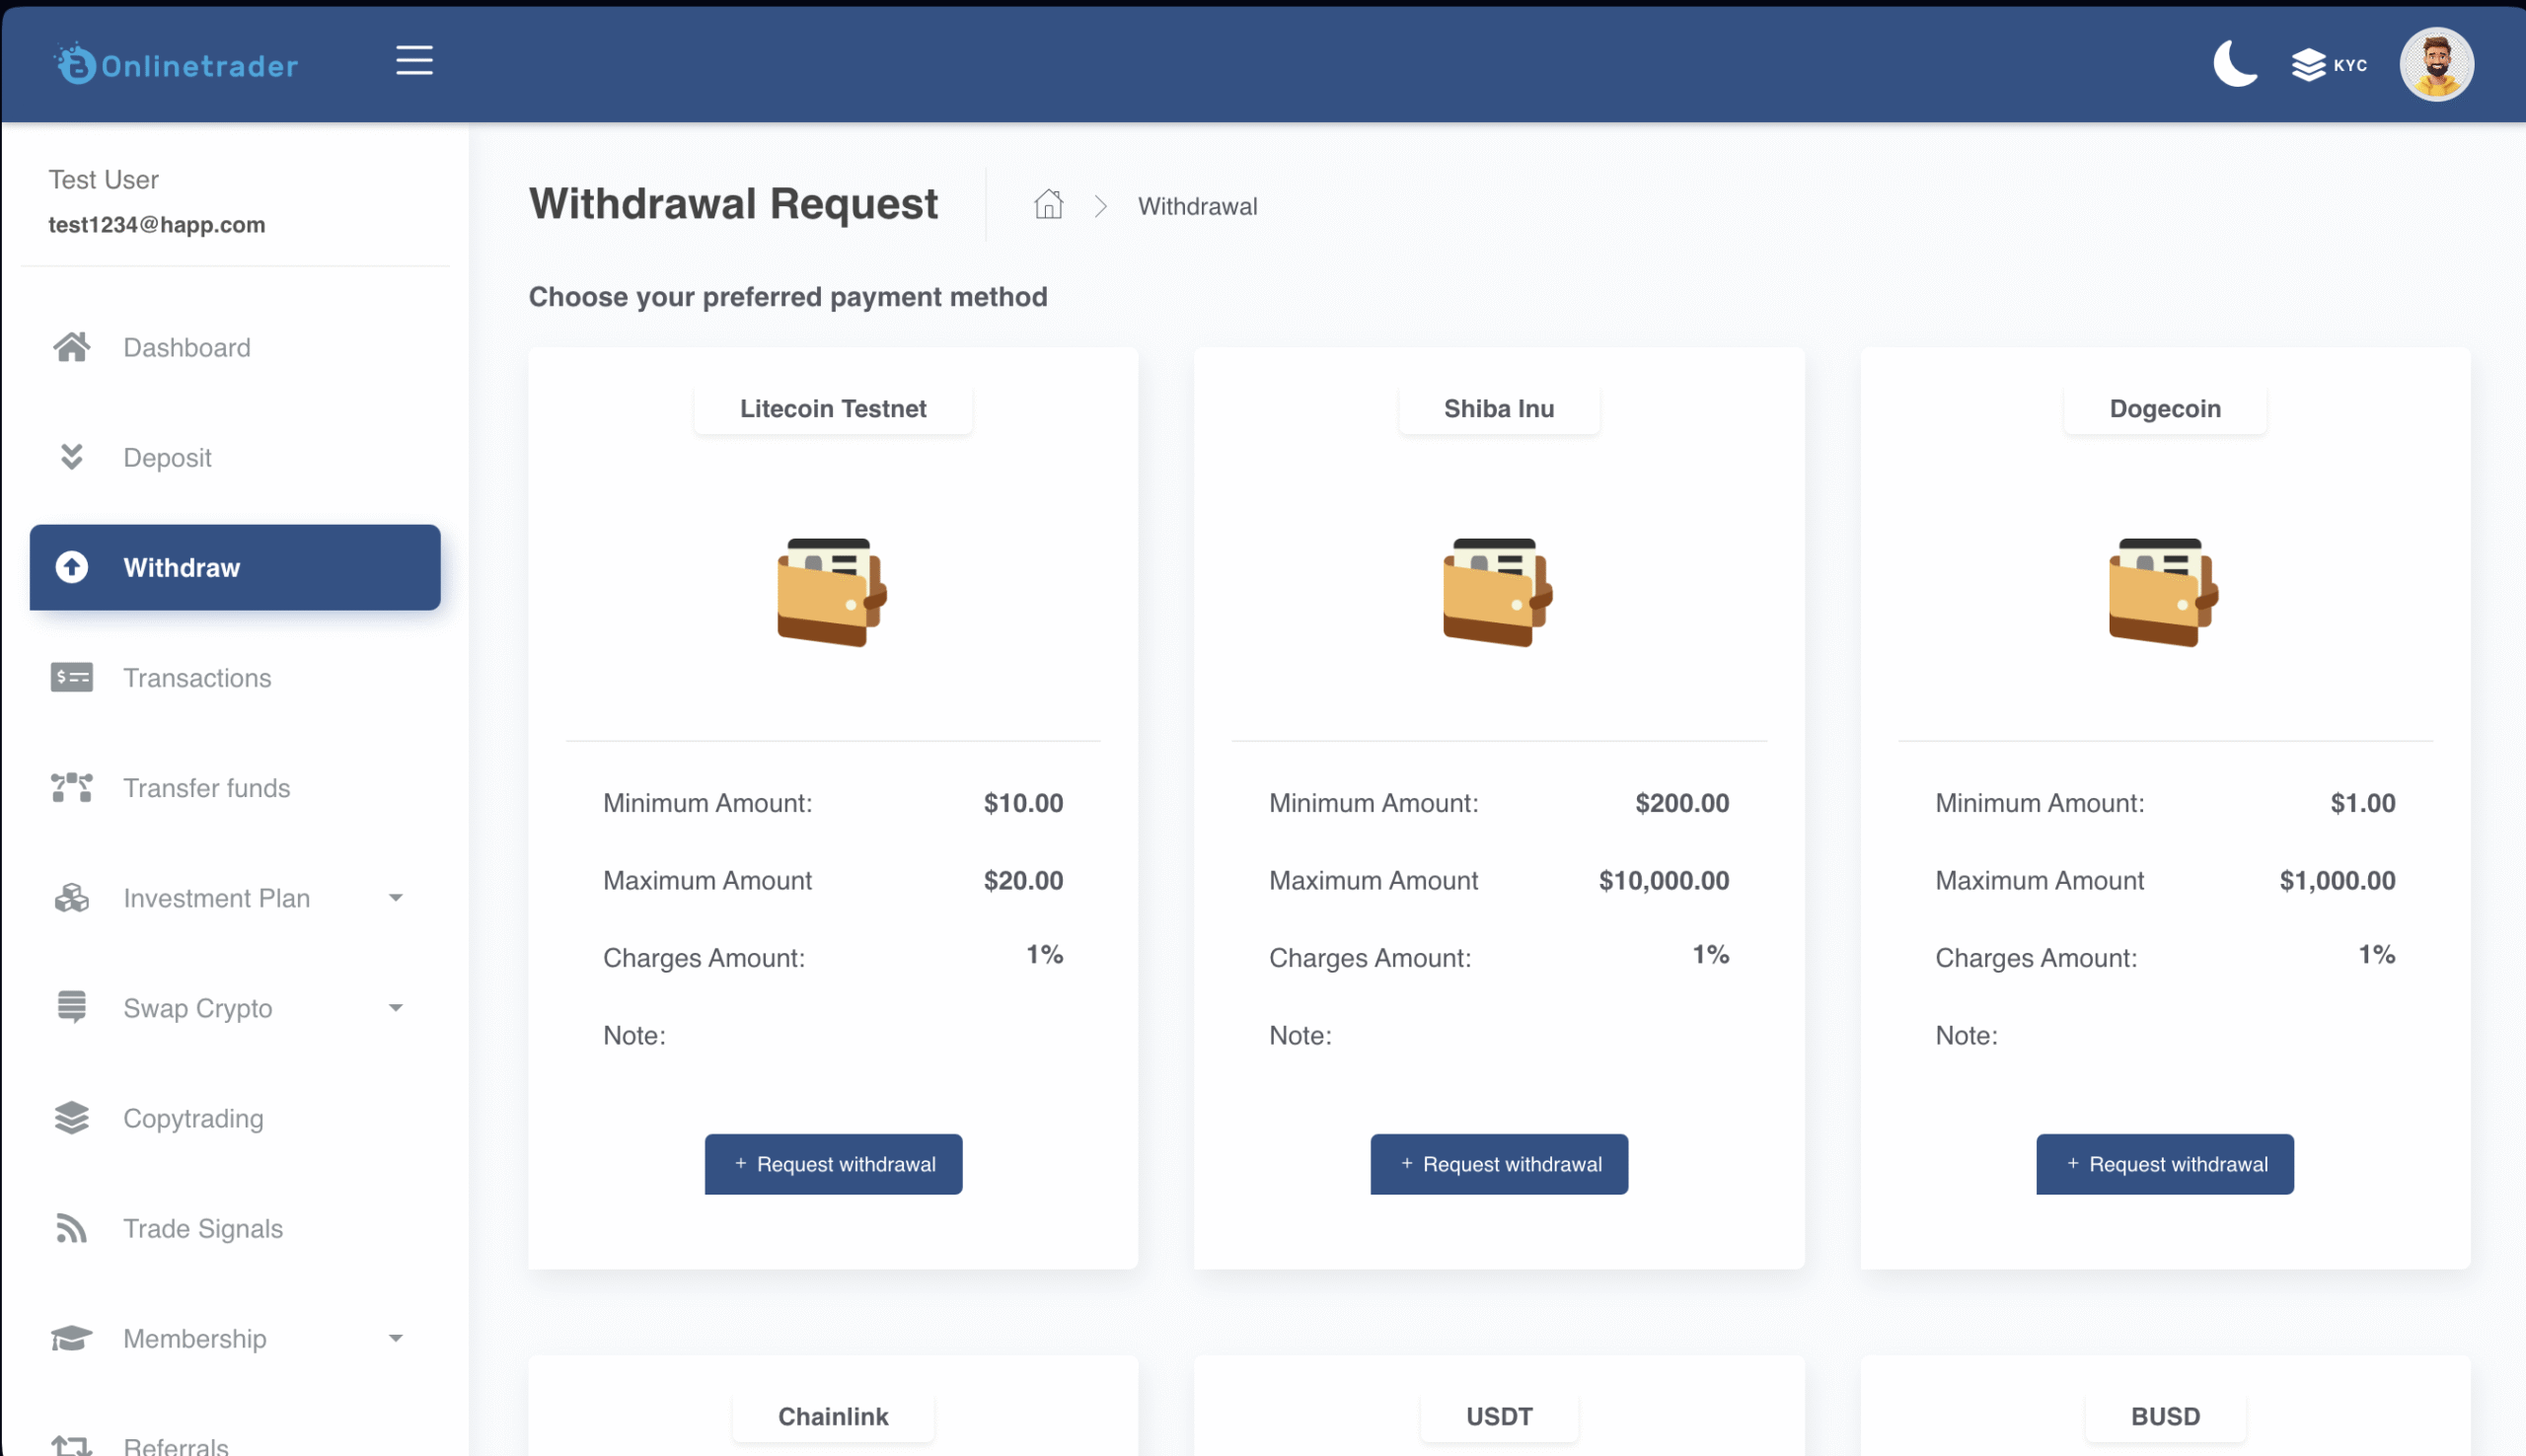This screenshot has height=1456, width=2526.
Task: Select Withdraw in the sidebar
Action: coord(235,567)
